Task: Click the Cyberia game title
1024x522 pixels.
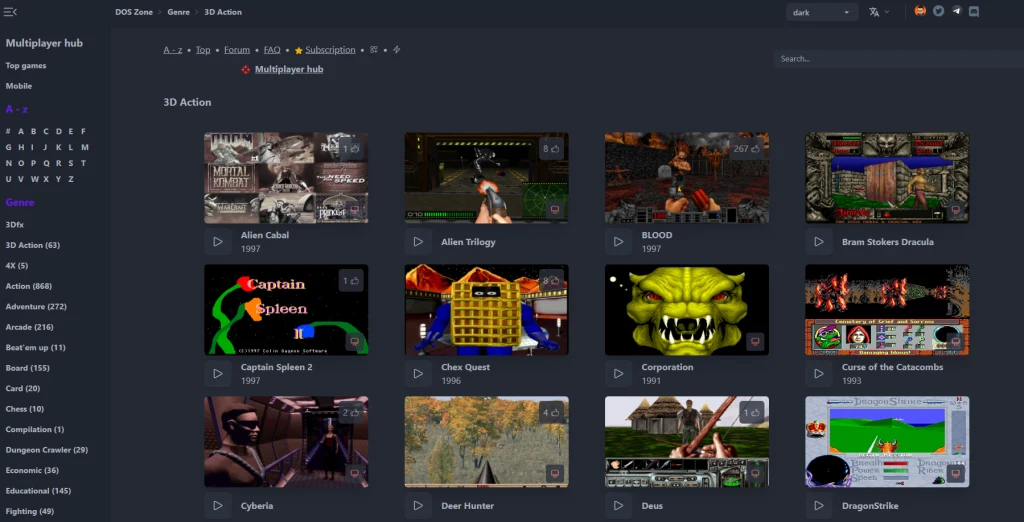Action: pyautogui.click(x=257, y=506)
